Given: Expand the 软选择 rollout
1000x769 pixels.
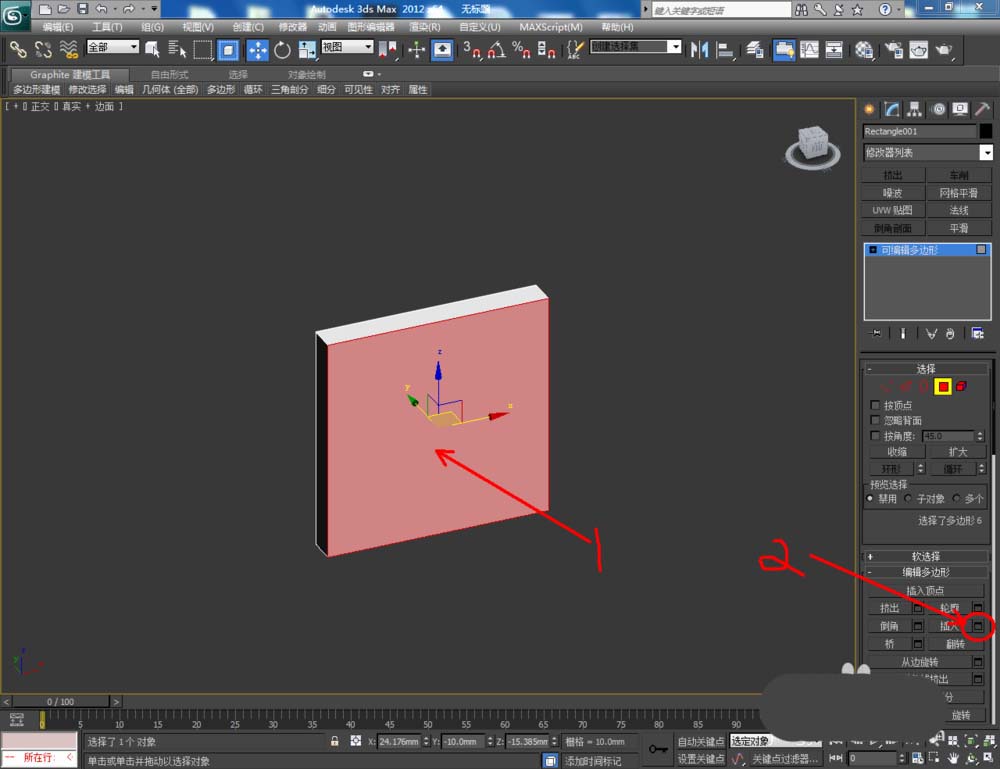Looking at the screenshot, I should click(x=925, y=556).
